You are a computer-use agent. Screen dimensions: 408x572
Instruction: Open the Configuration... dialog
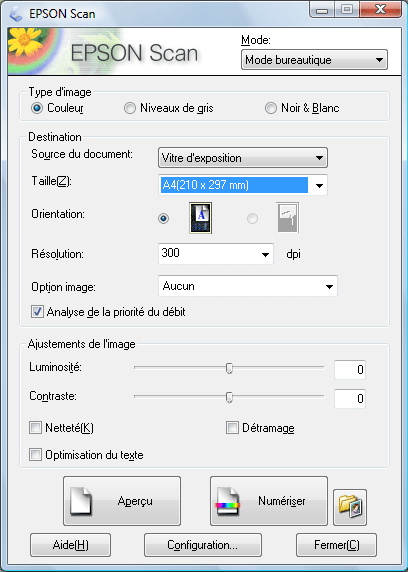[203, 545]
